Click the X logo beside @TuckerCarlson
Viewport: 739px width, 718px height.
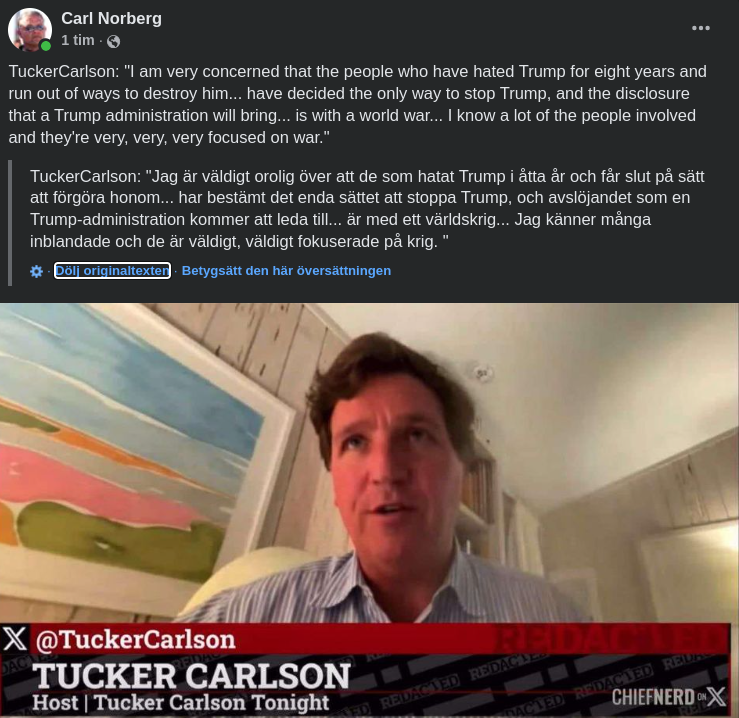click(15, 639)
